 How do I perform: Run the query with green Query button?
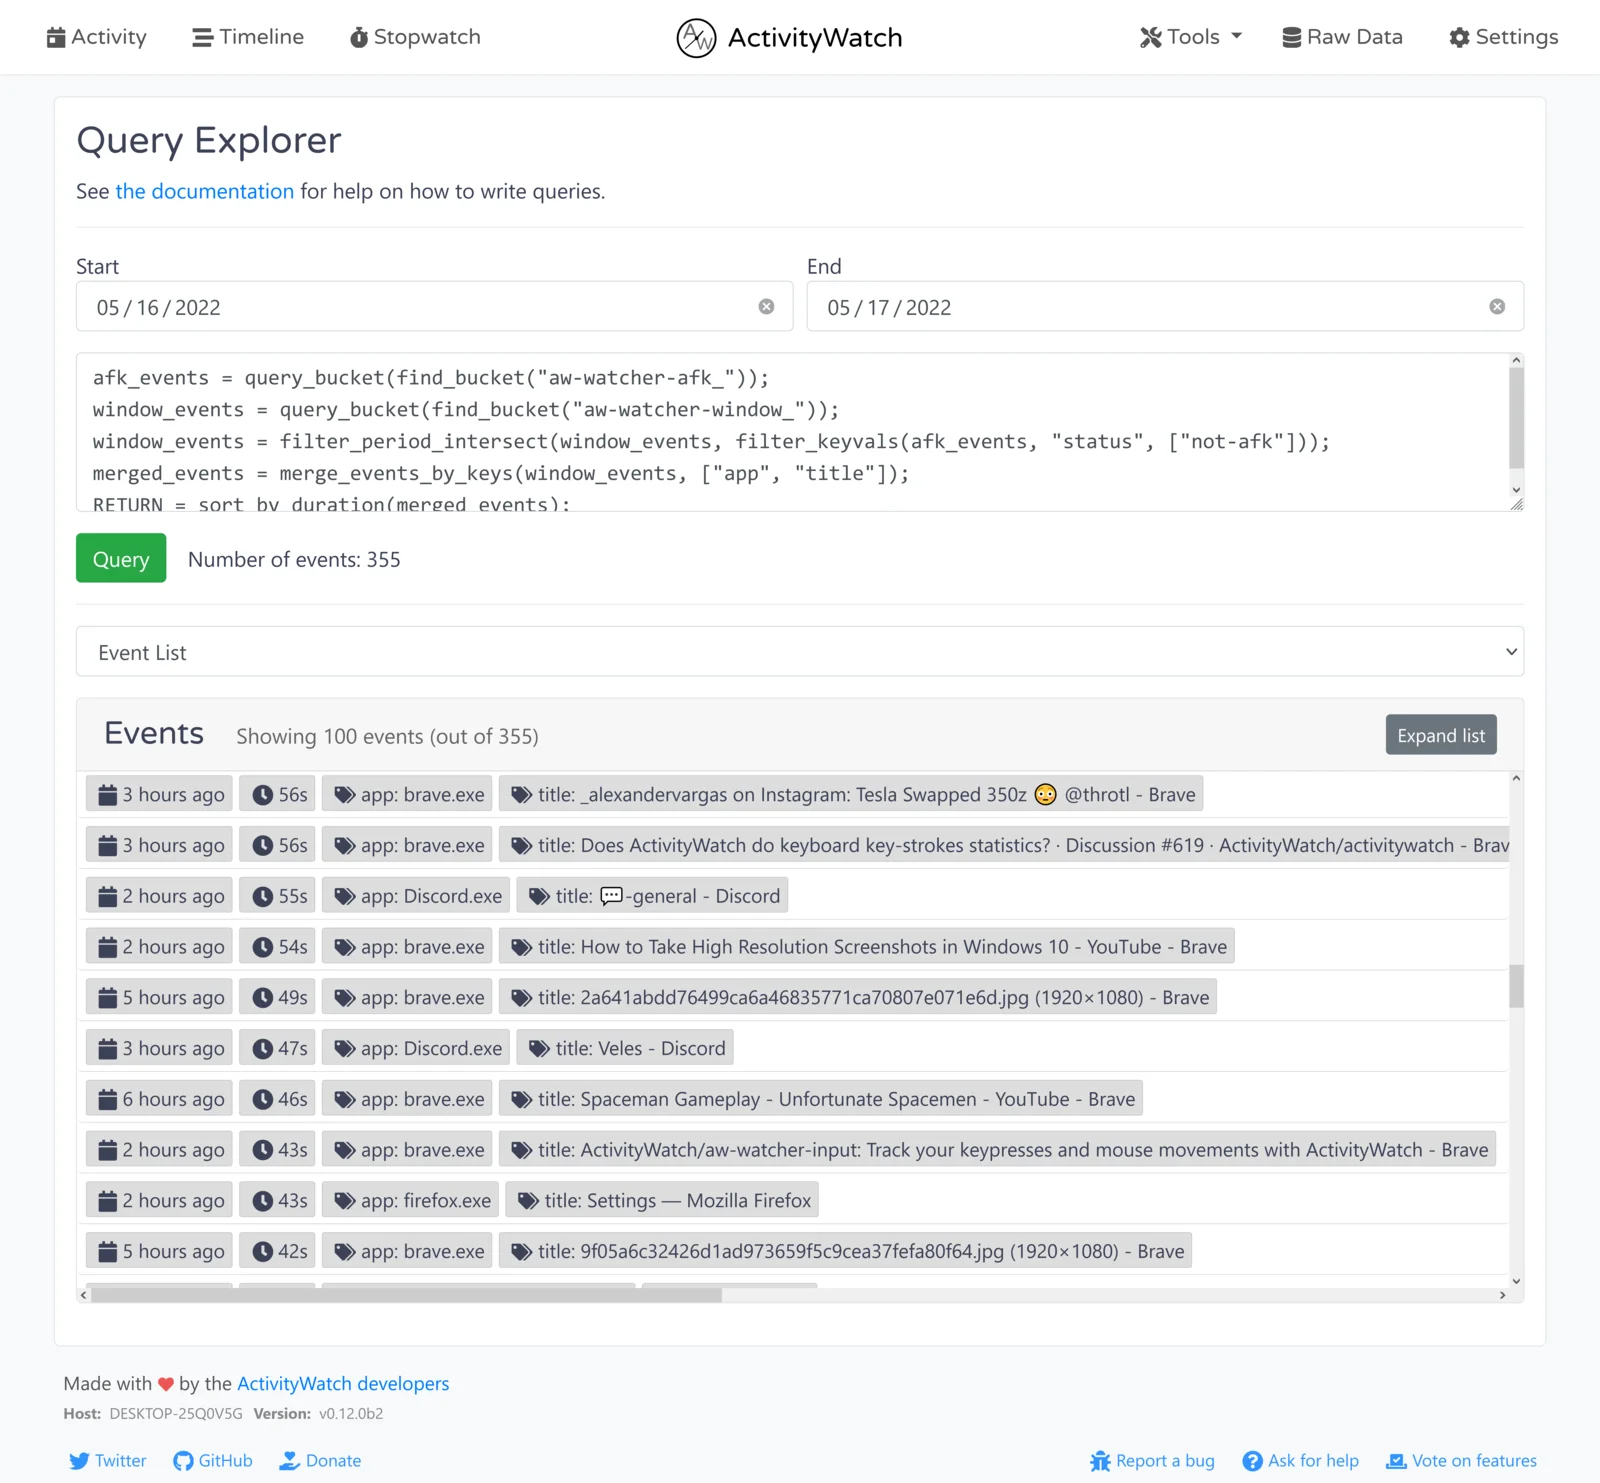(121, 559)
